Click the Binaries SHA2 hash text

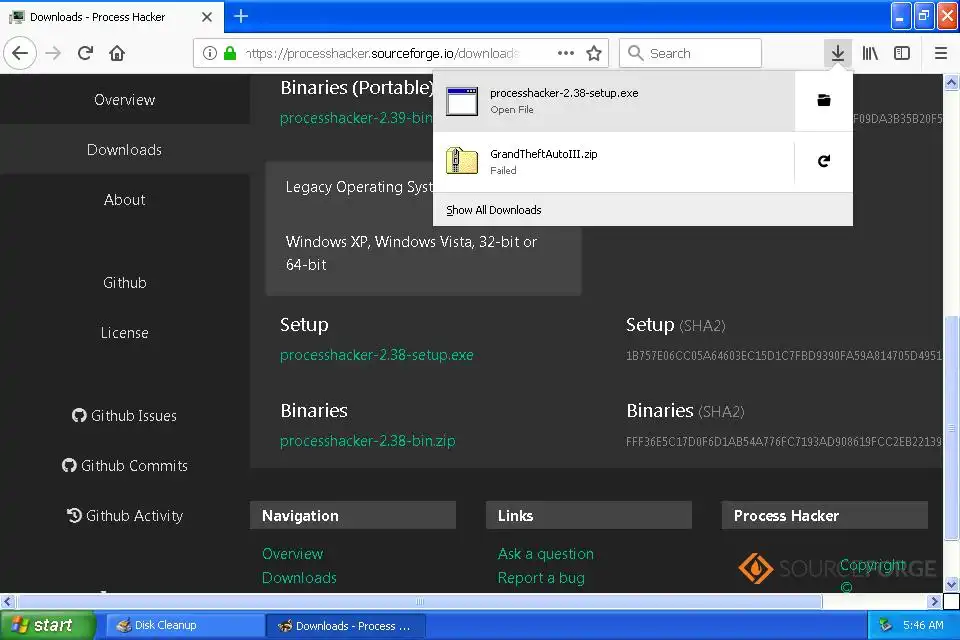click(784, 442)
